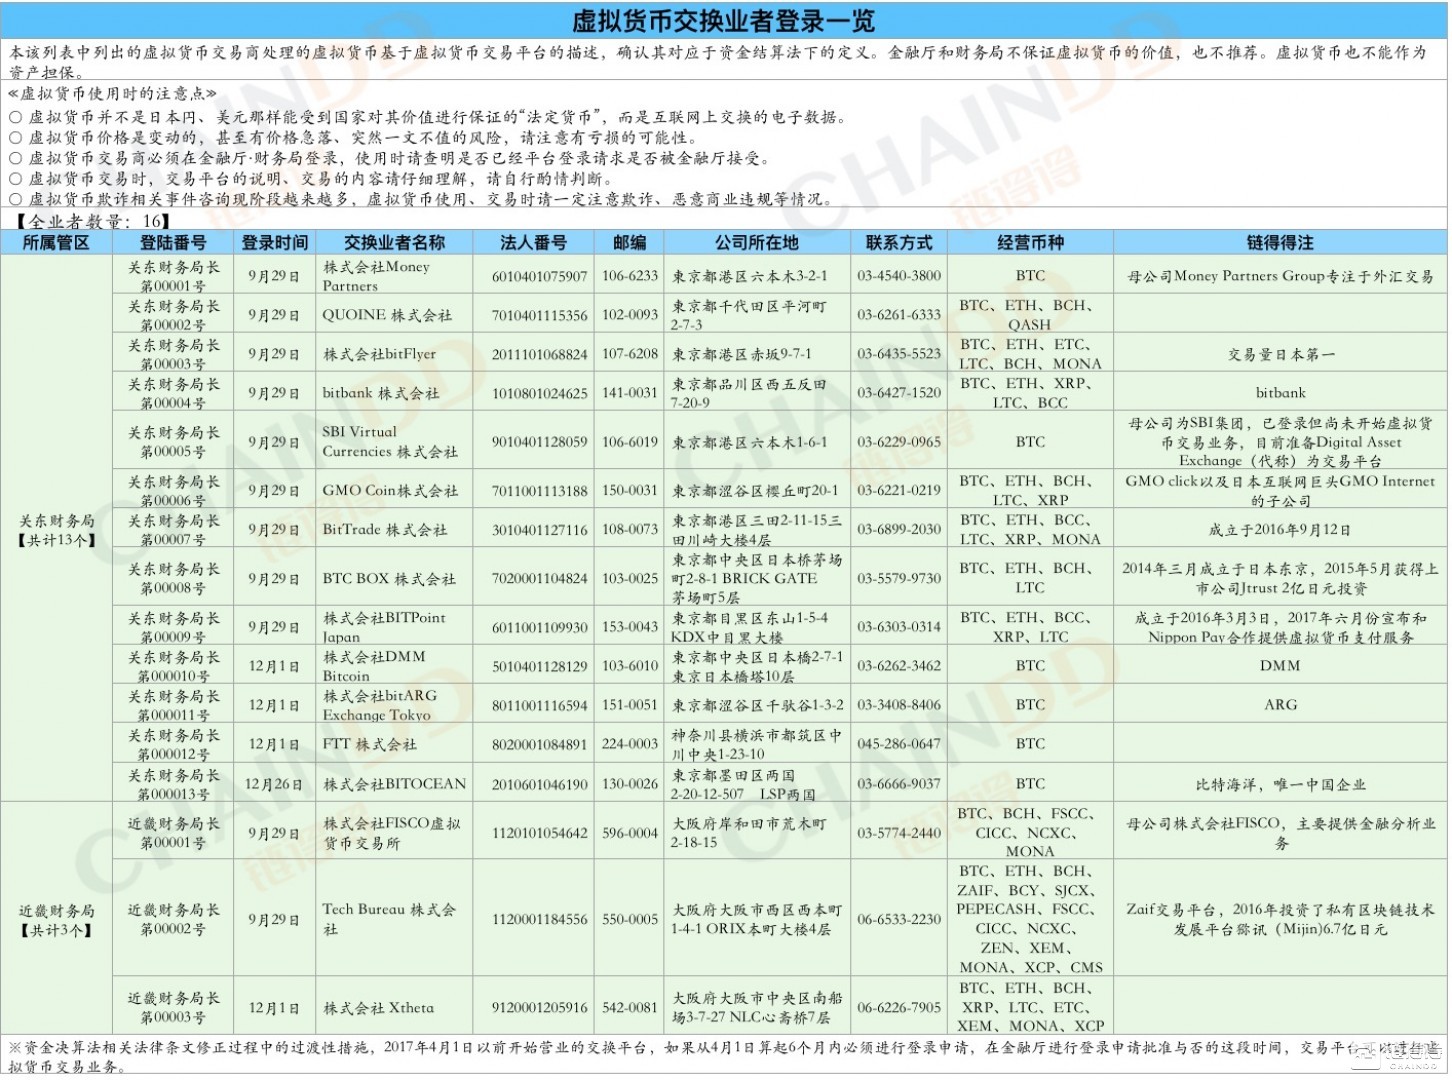The image size is (1452, 1080).
Task: Click the note about Zaif交易平台
Action: [1280, 919]
